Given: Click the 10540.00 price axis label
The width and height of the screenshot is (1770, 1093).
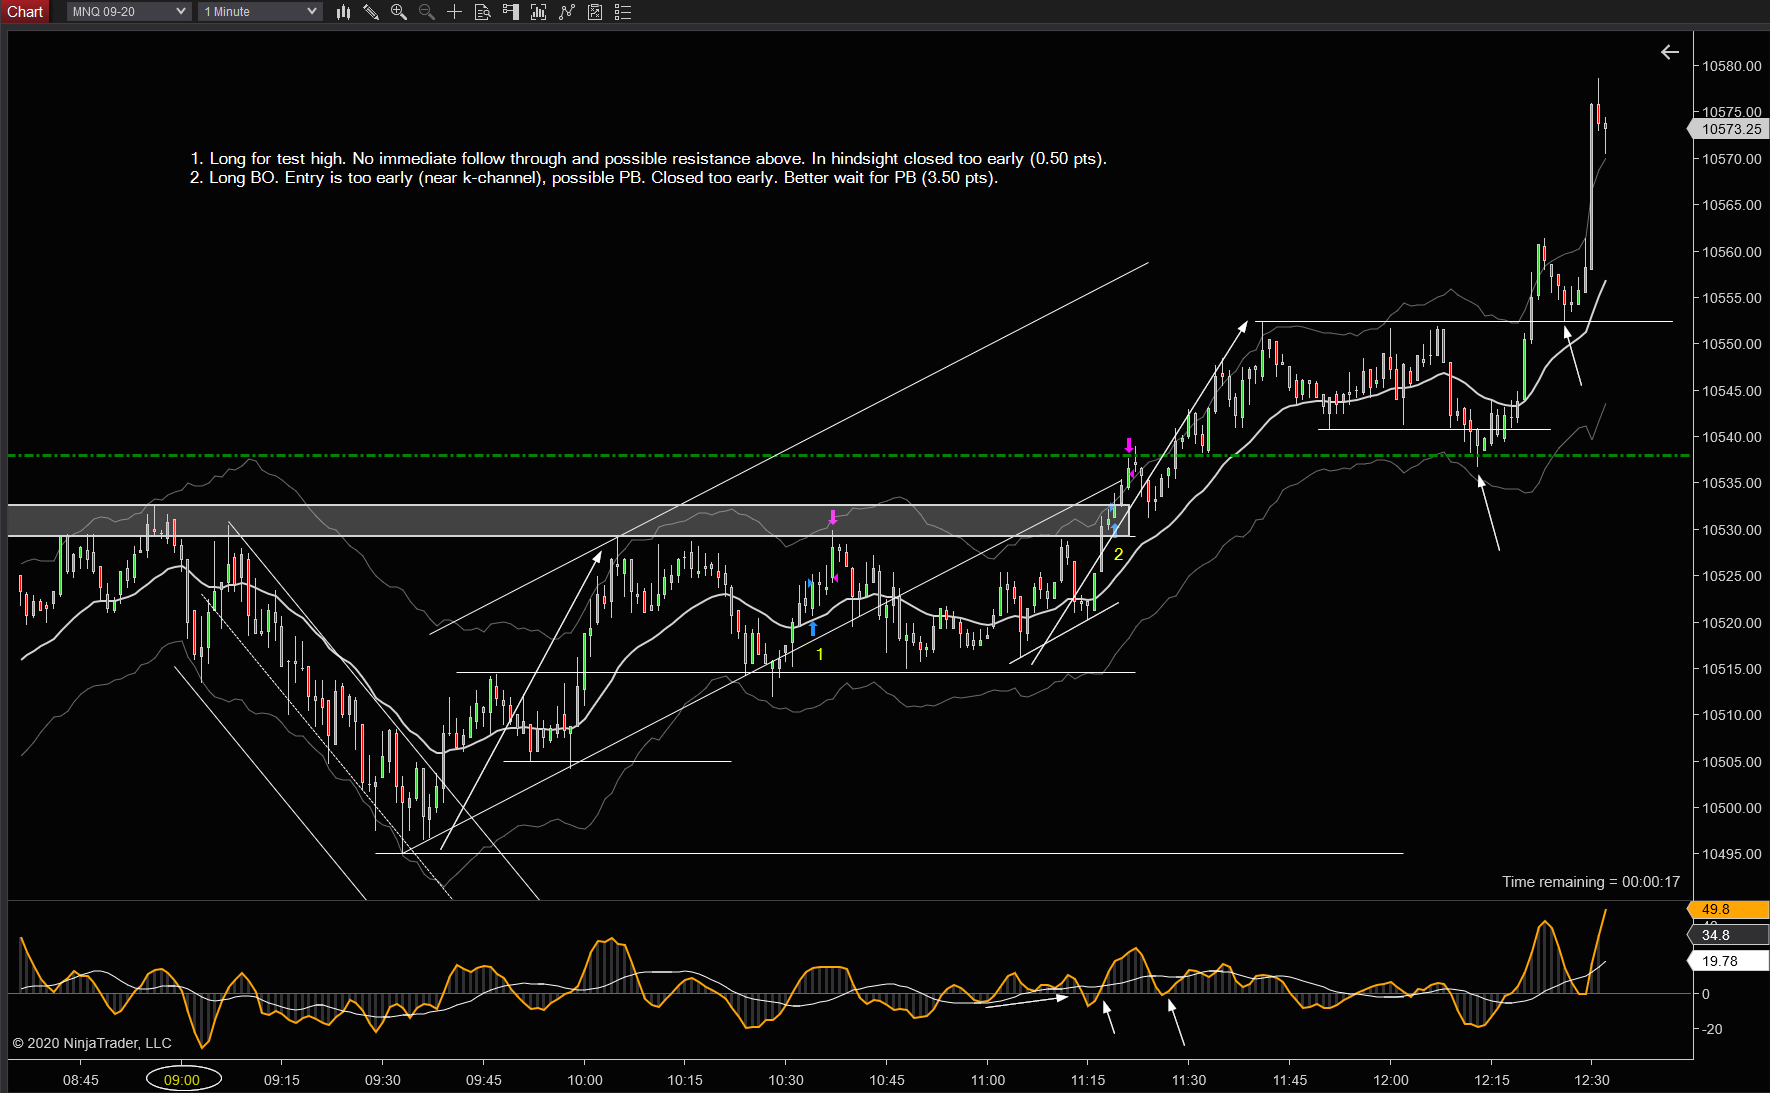Looking at the screenshot, I should [x=1732, y=437].
